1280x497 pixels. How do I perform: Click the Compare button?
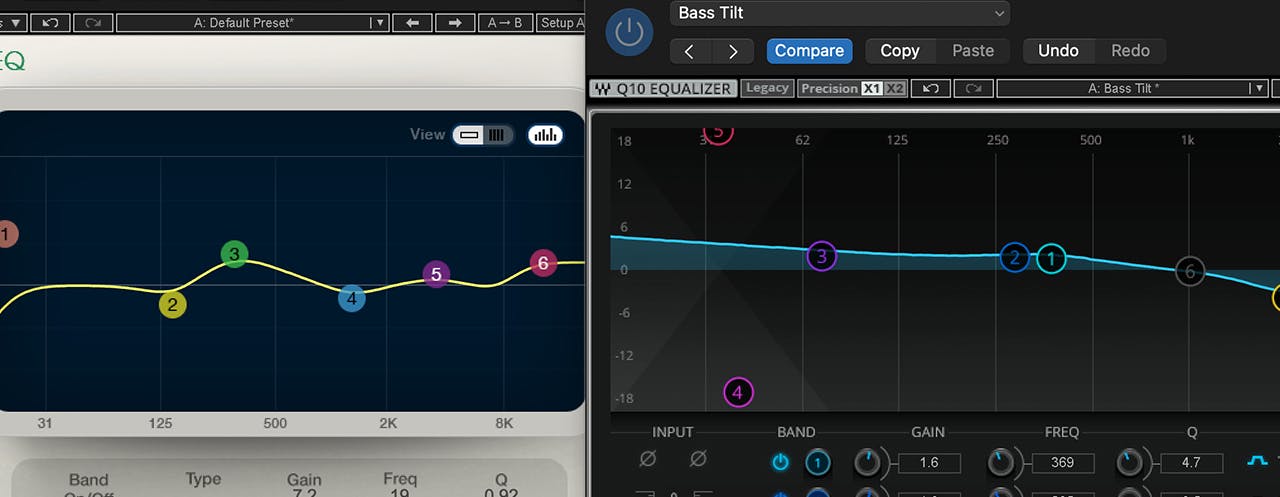coord(809,51)
